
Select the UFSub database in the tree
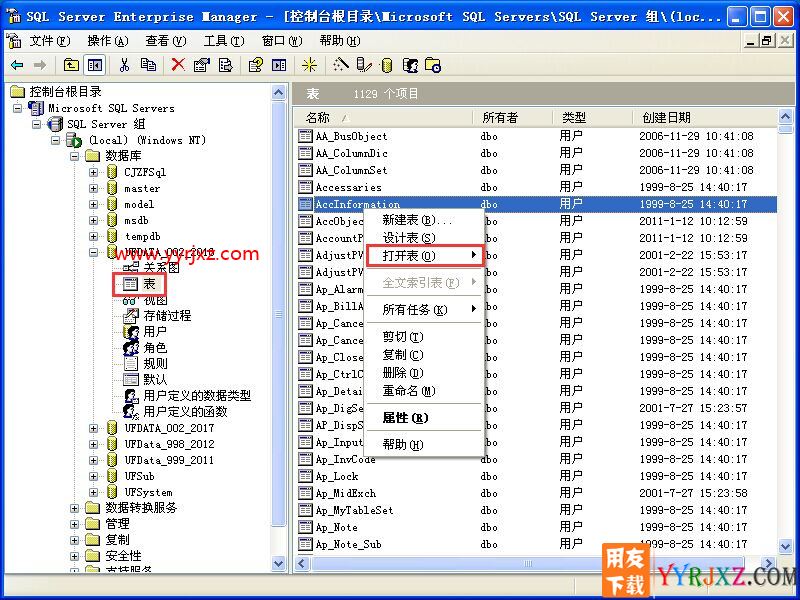(x=139, y=476)
